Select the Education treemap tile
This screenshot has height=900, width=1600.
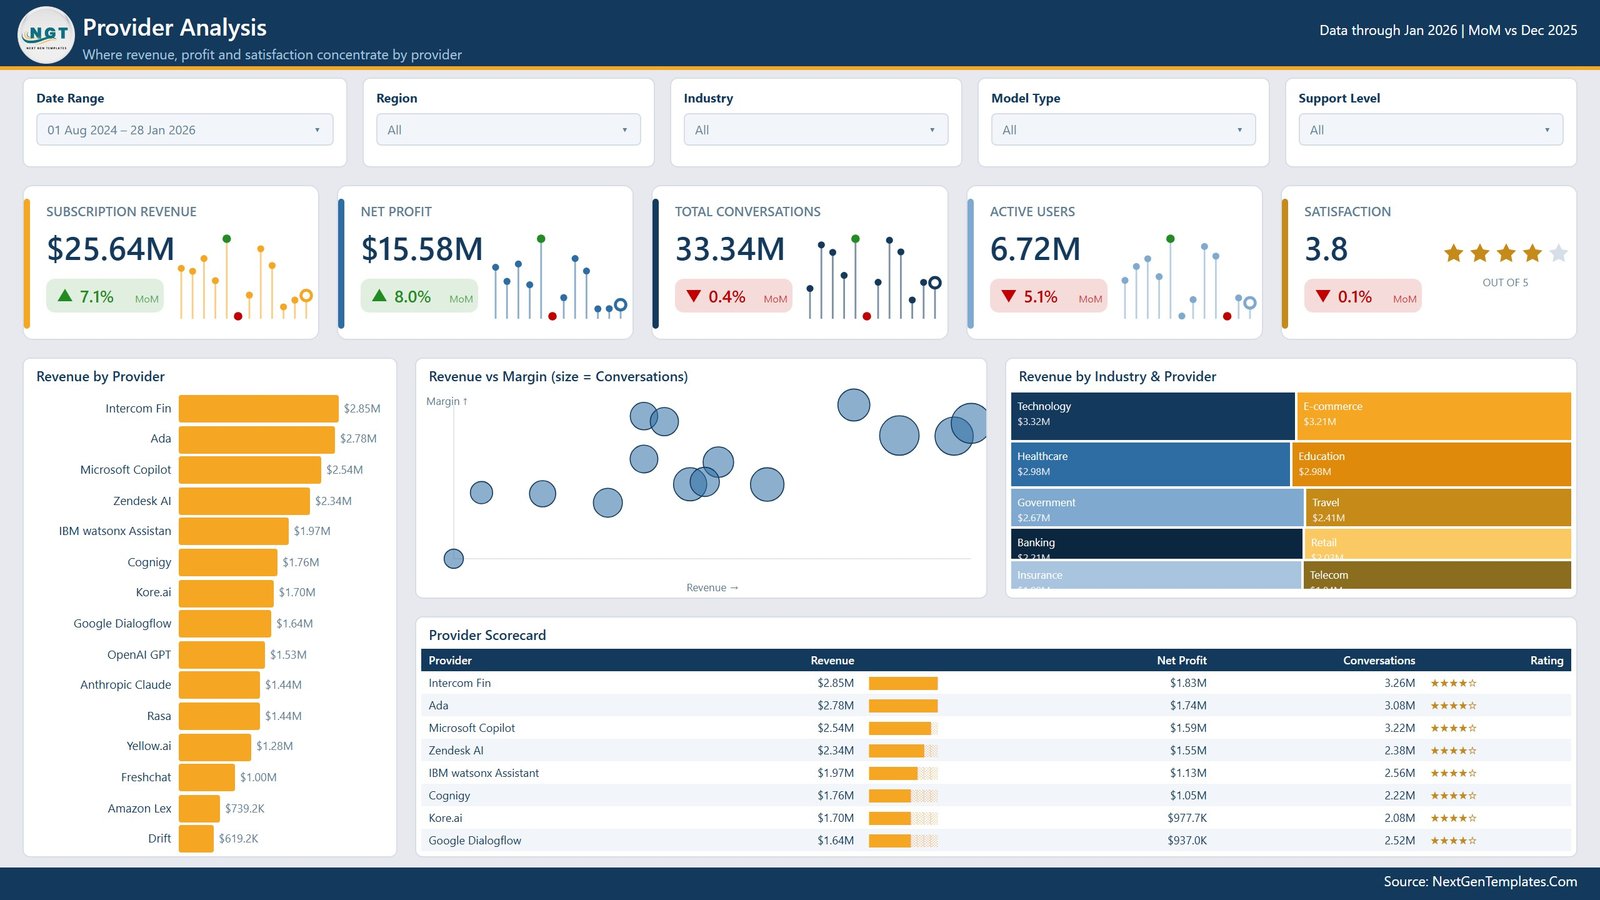click(1432, 464)
